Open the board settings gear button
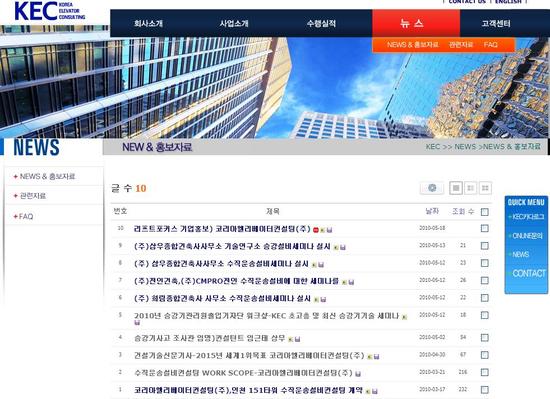This screenshot has width=550, height=399. click(432, 188)
